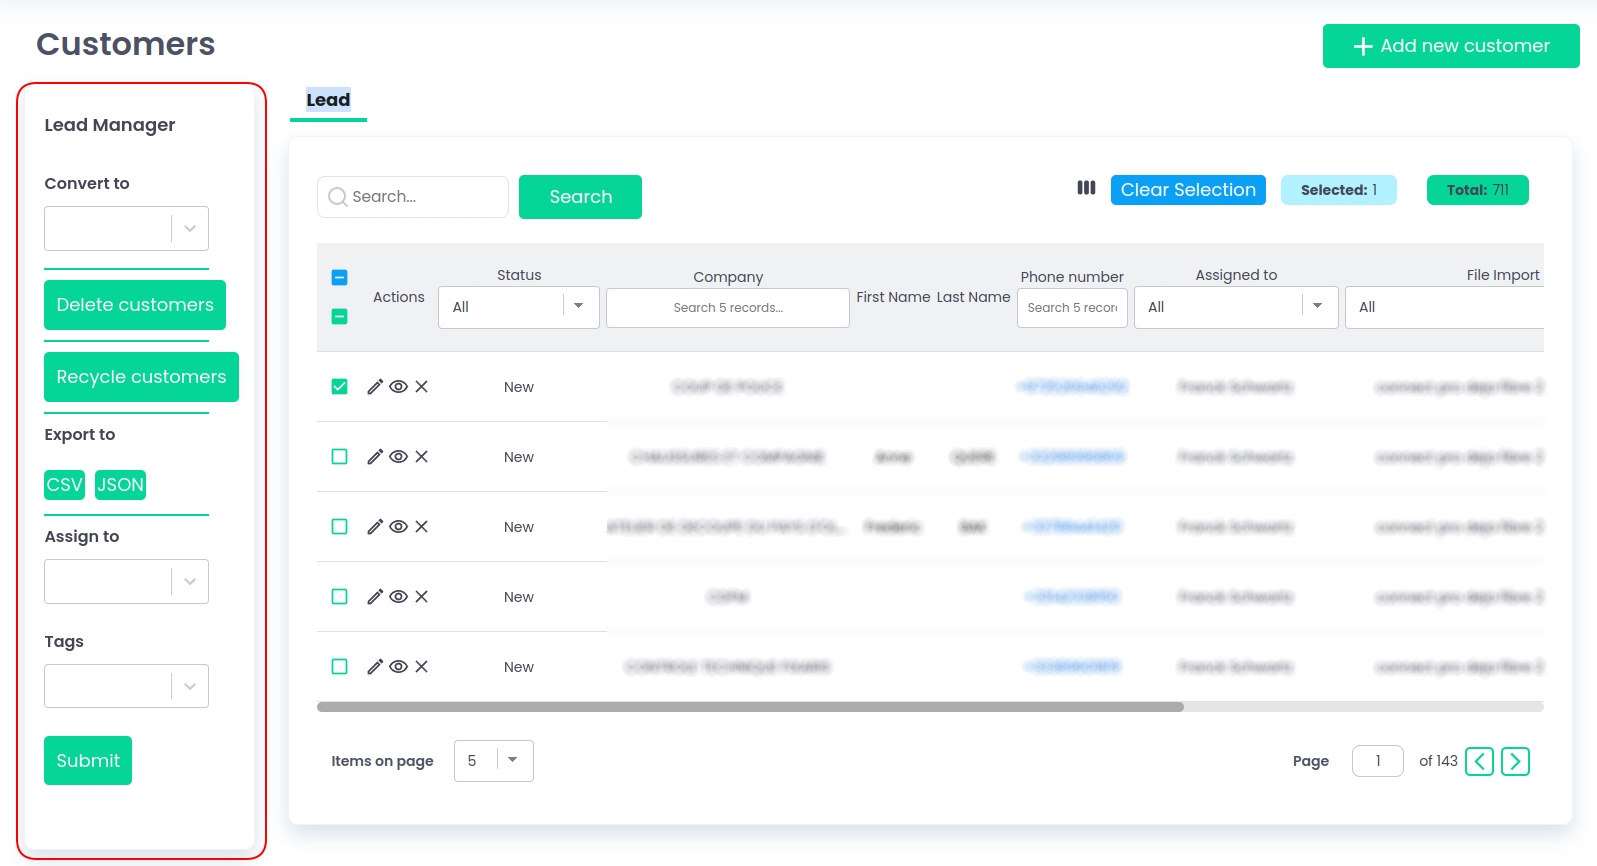Export leads as CSV

[x=64, y=485]
